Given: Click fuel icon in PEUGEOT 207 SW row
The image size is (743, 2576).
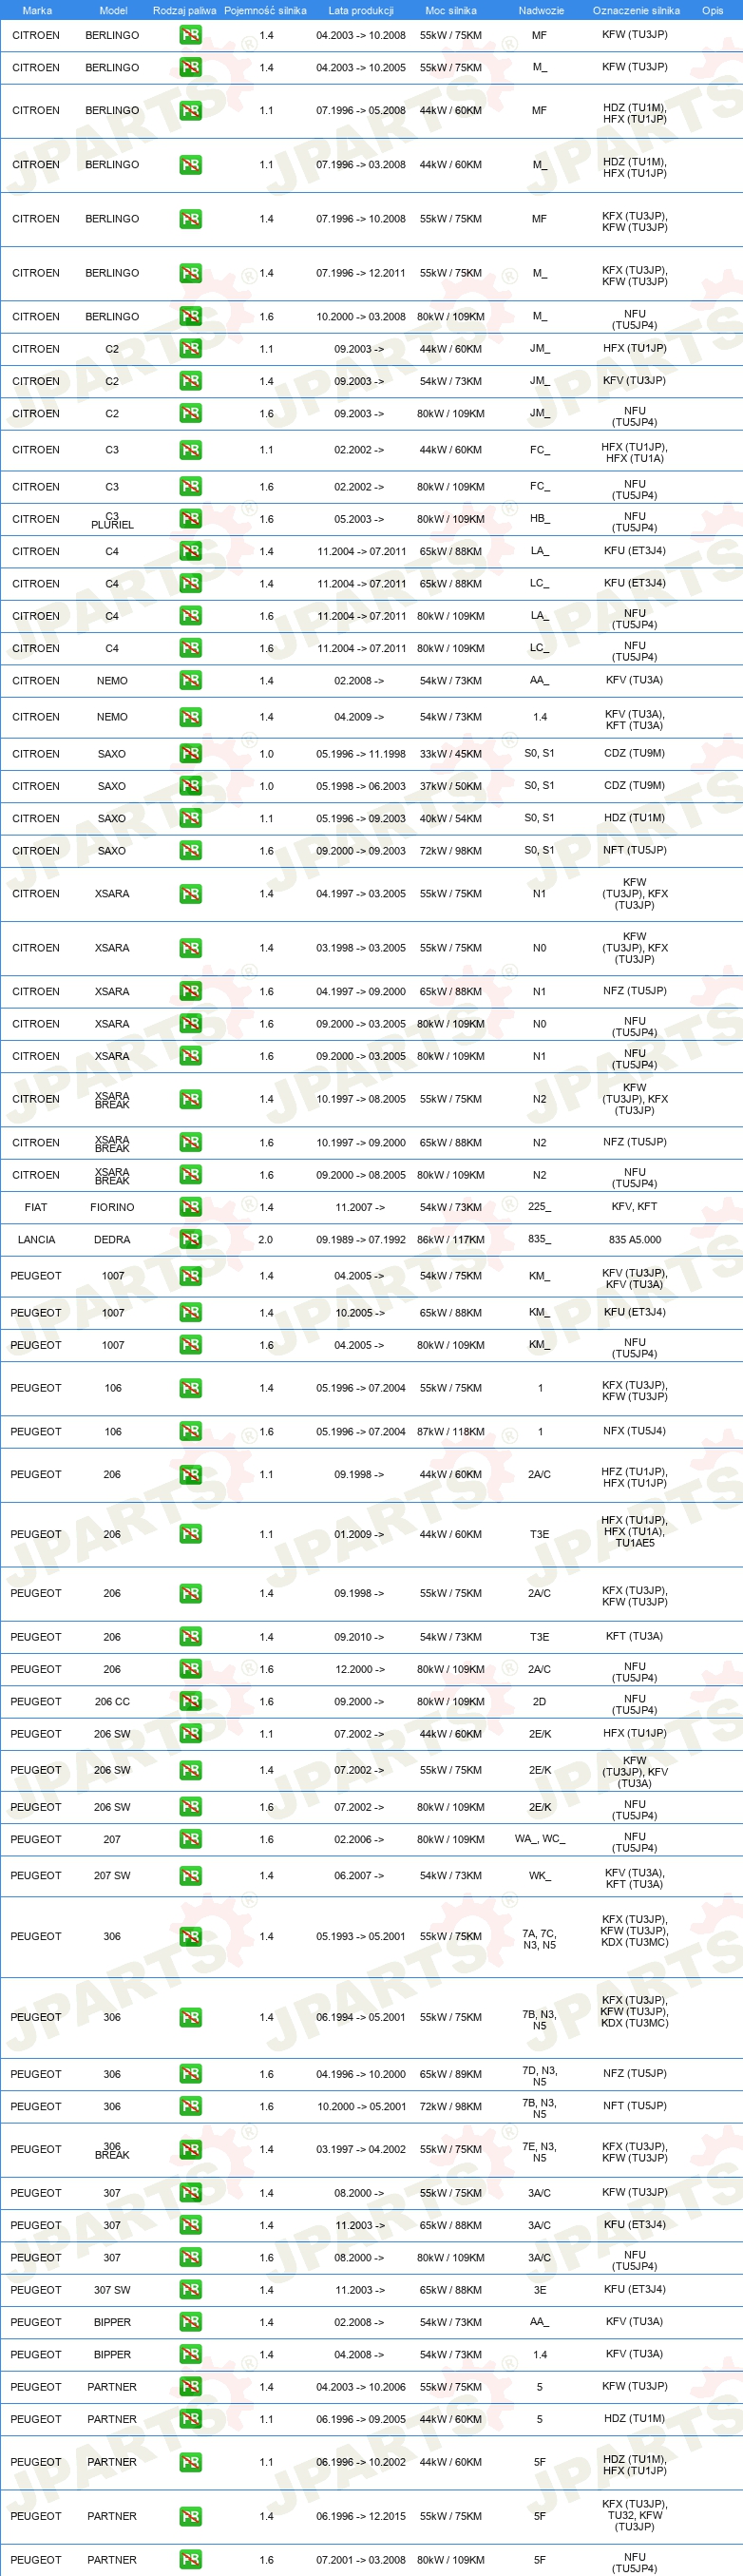Looking at the screenshot, I should tap(190, 1876).
